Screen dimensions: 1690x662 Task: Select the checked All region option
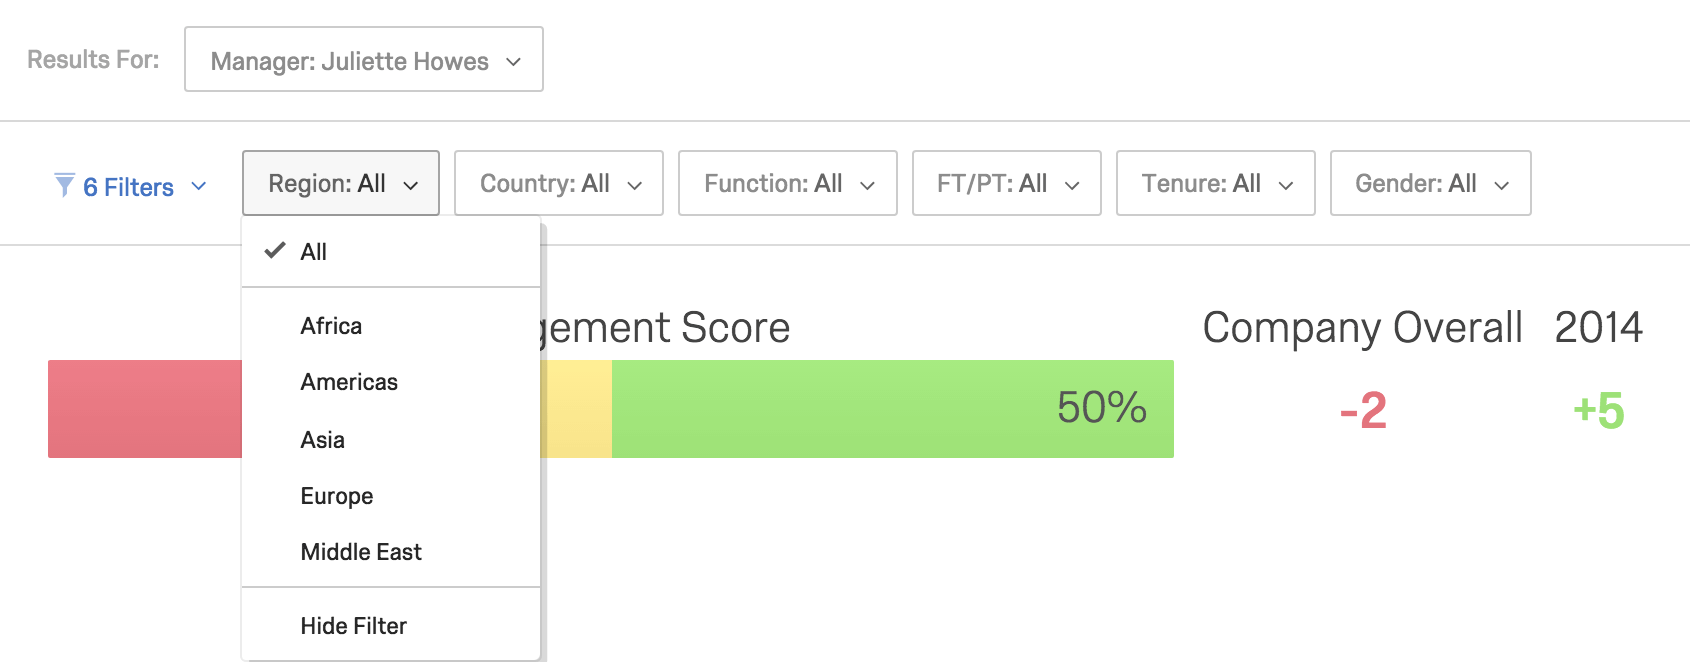[391, 252]
